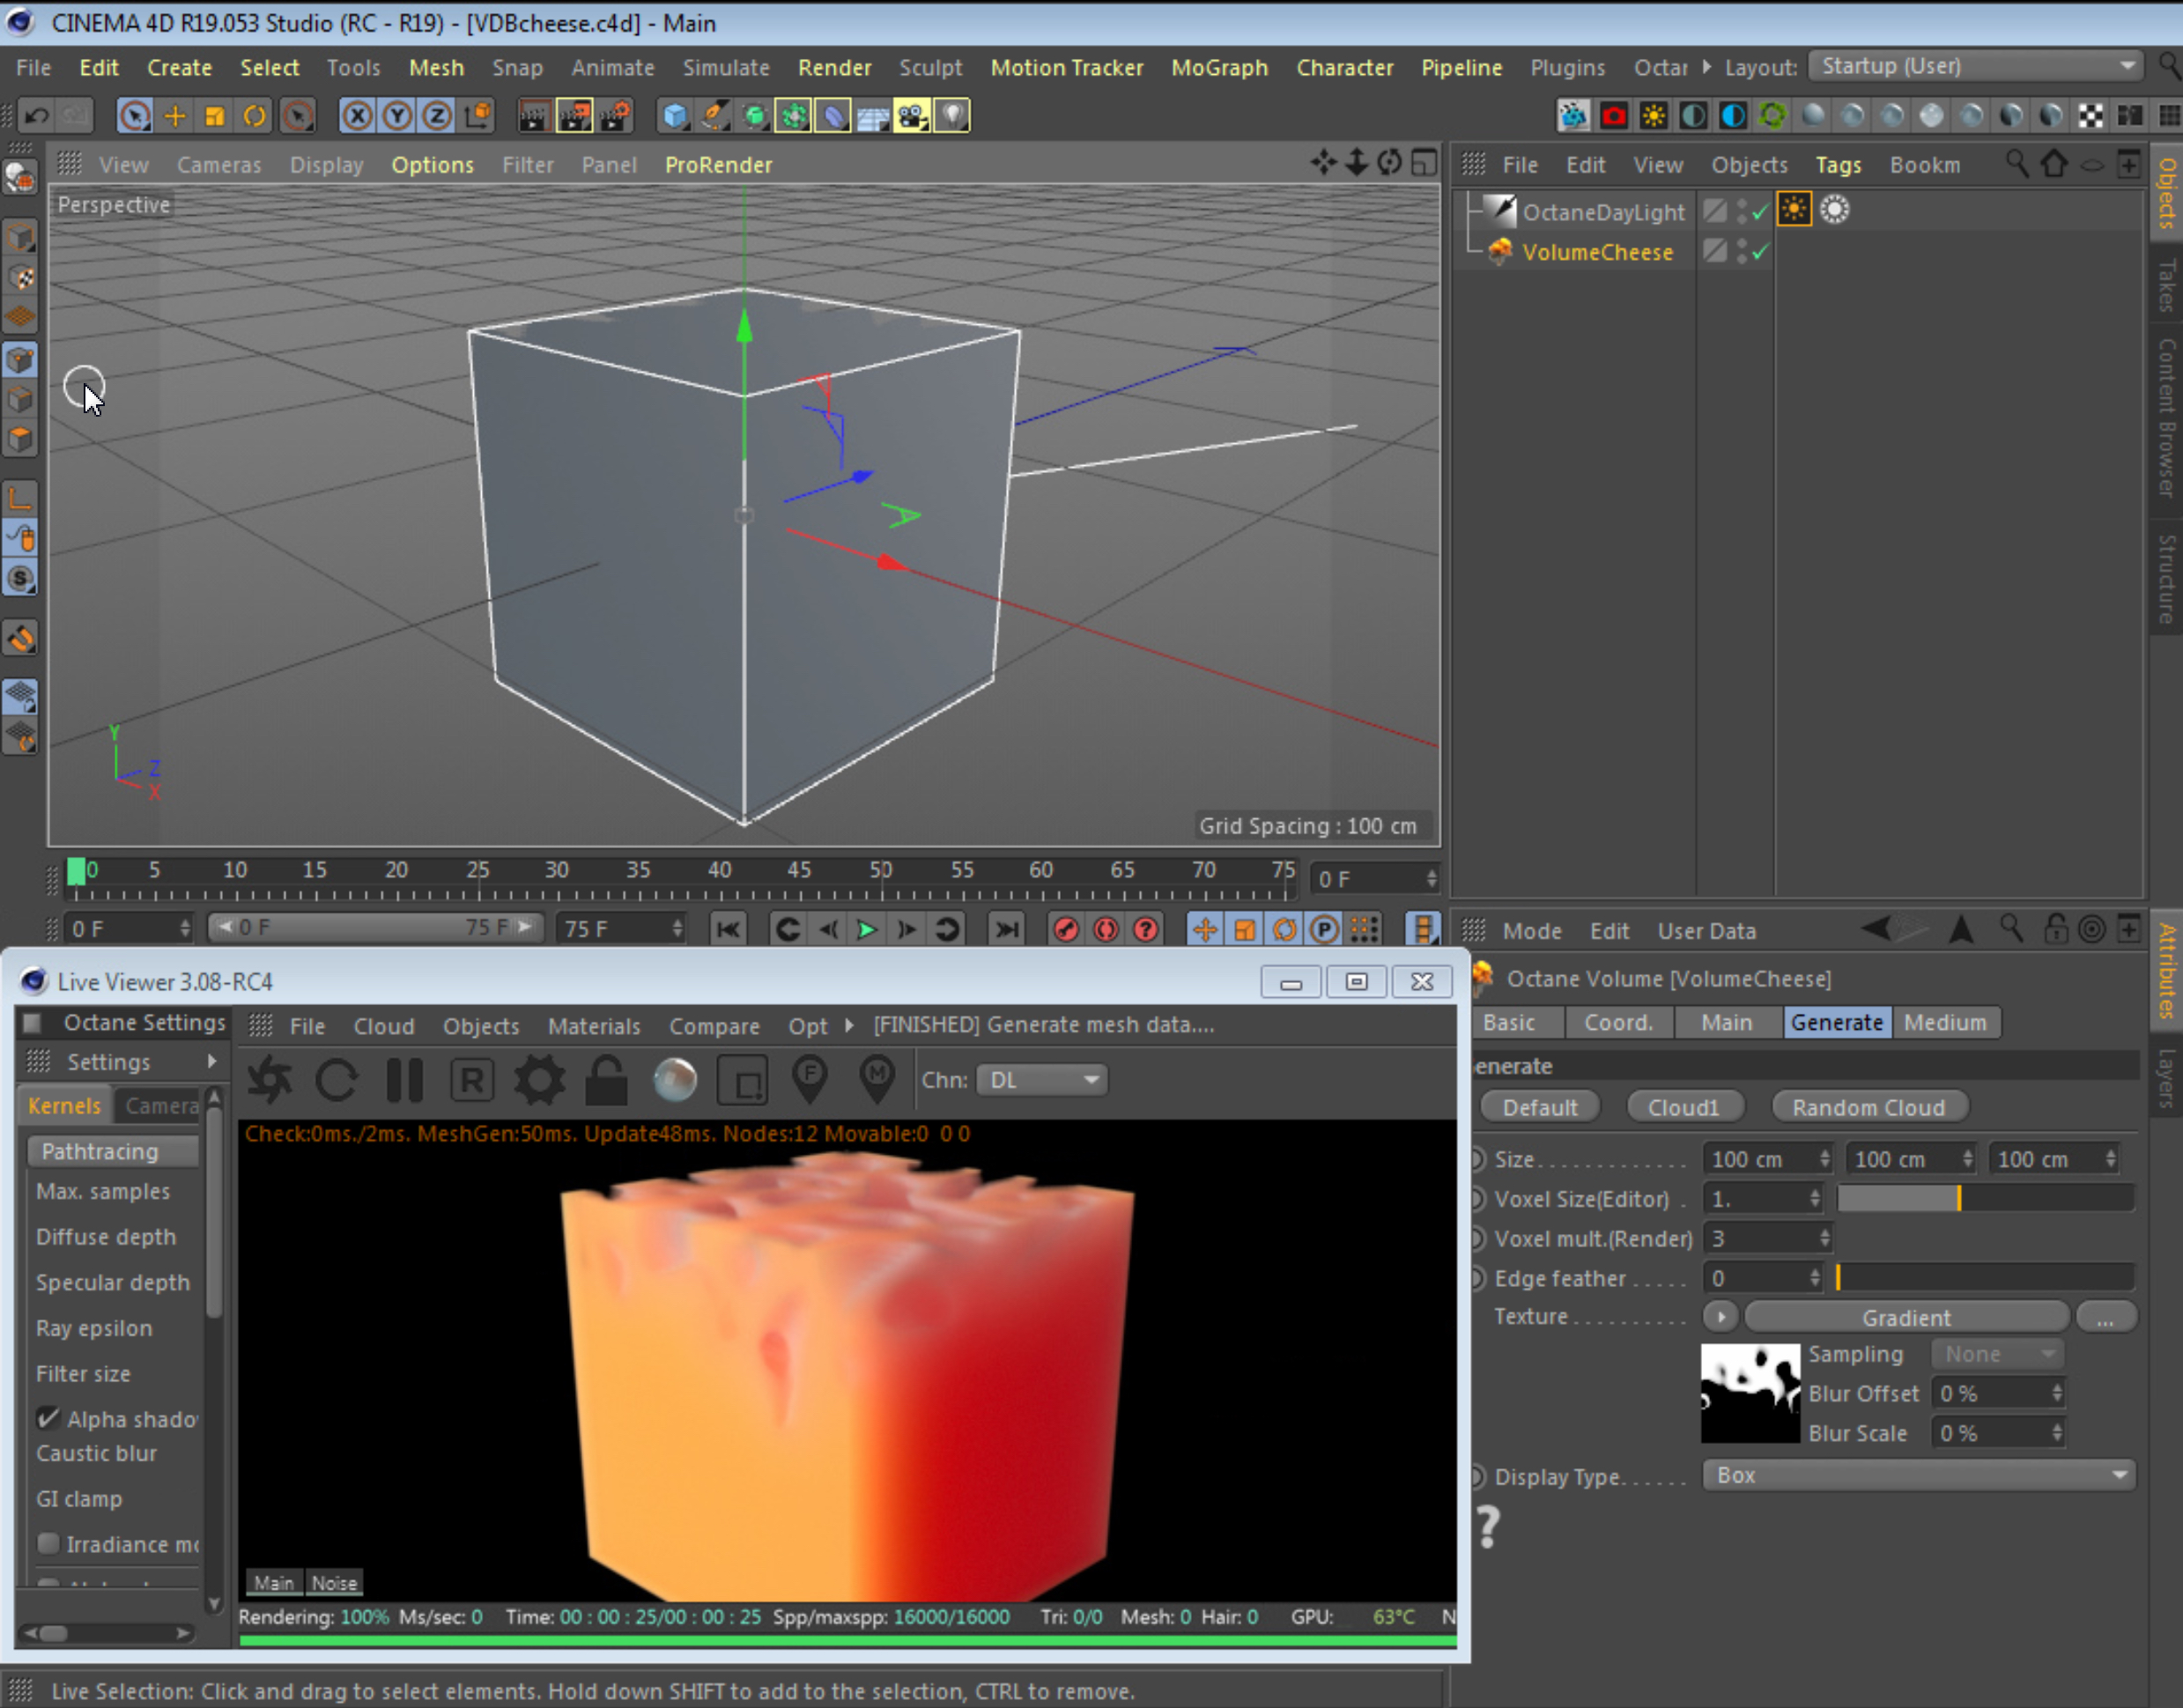
Task: Click Live Viewer settings gear icon
Action: [x=539, y=1080]
